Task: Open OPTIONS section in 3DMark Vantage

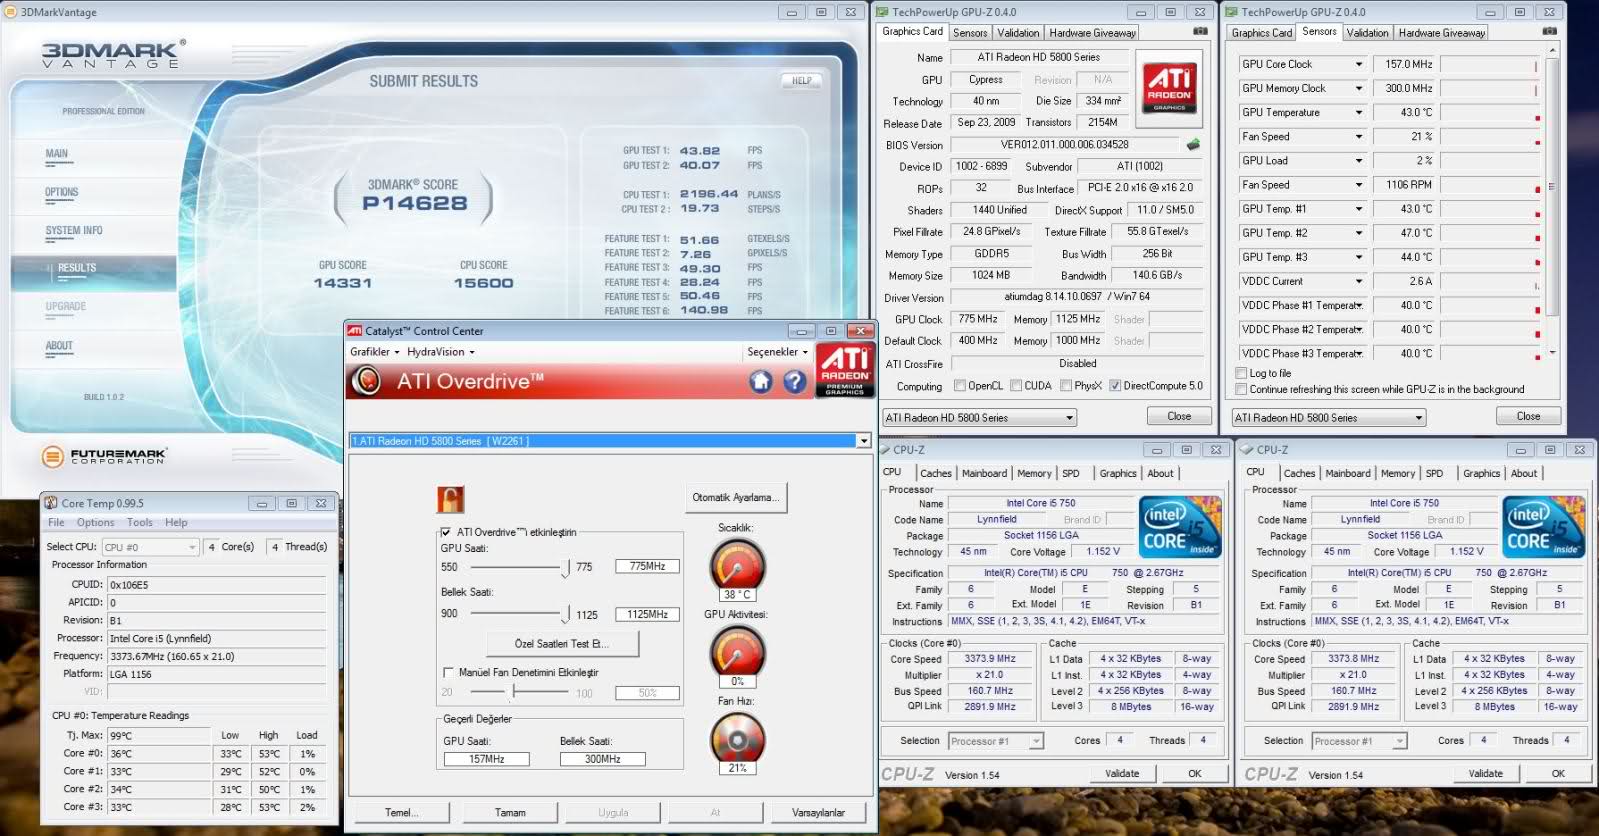Action: 61,192
